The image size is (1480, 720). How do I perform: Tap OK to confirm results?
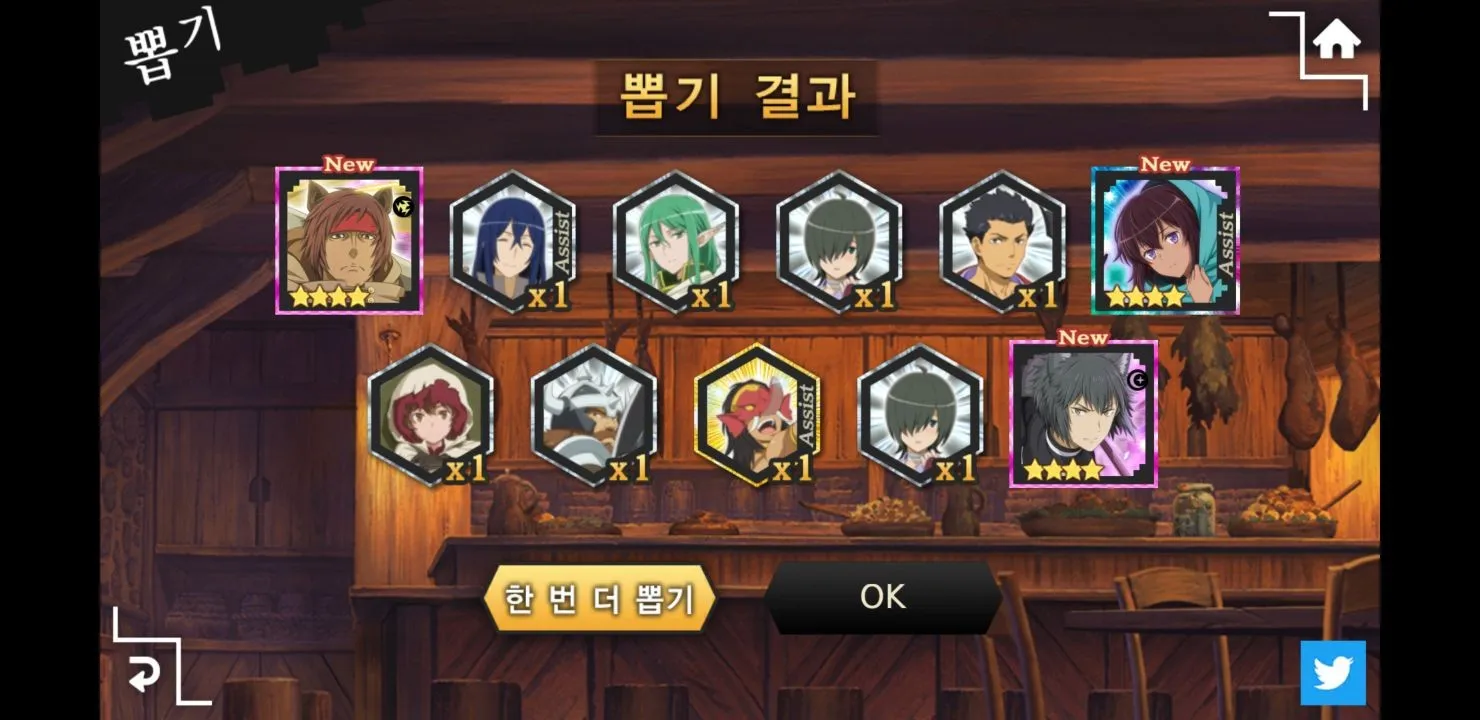pos(883,597)
